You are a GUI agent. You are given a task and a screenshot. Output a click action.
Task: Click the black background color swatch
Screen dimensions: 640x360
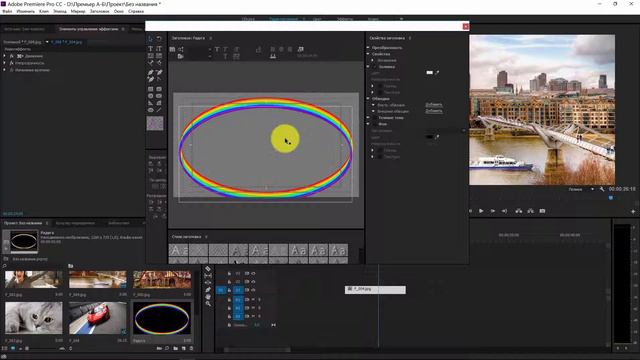click(x=429, y=137)
